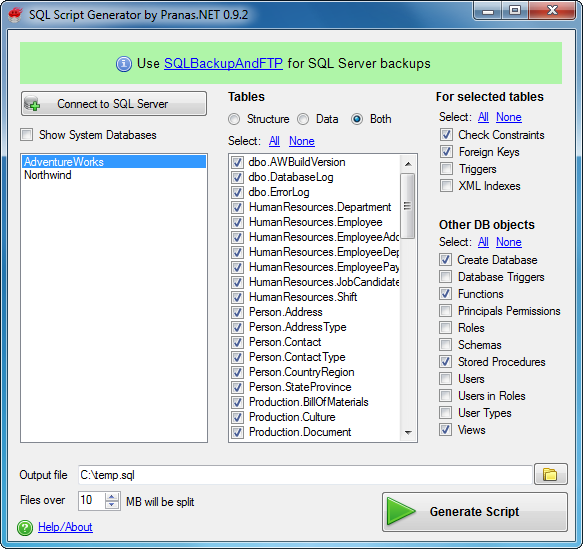Click the tables list scrollbar thumb

pyautogui.click(x=408, y=206)
